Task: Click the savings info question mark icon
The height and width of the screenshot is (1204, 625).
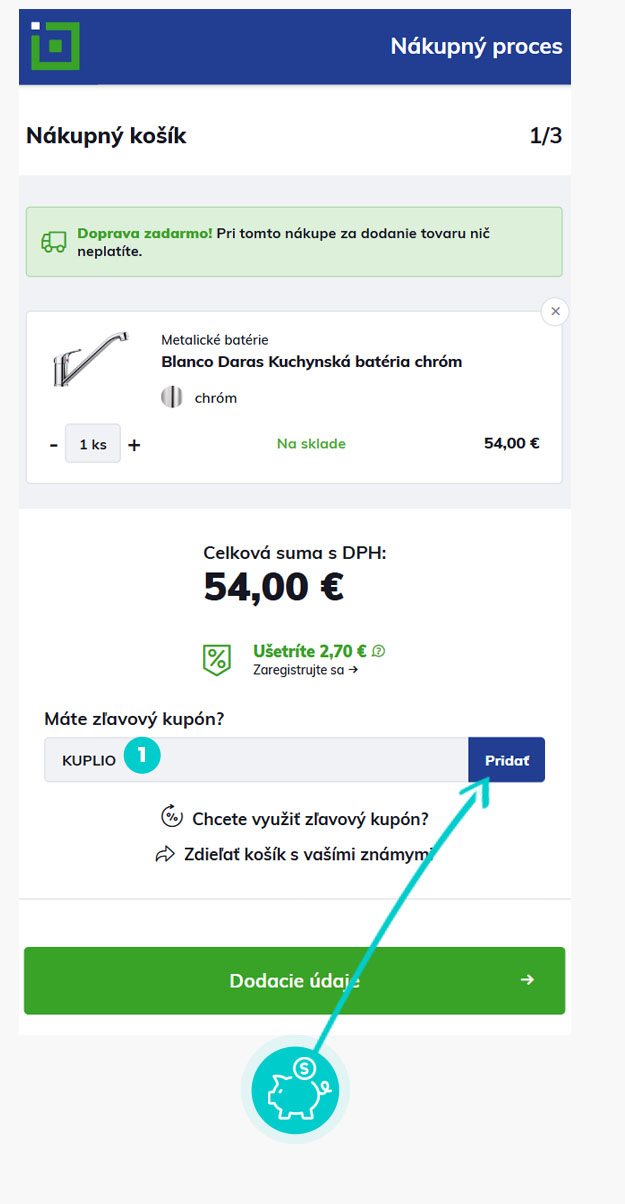Action: [378, 651]
